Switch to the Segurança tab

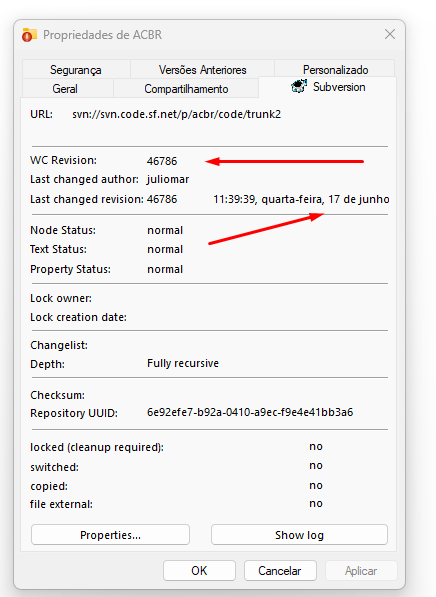pos(76,69)
